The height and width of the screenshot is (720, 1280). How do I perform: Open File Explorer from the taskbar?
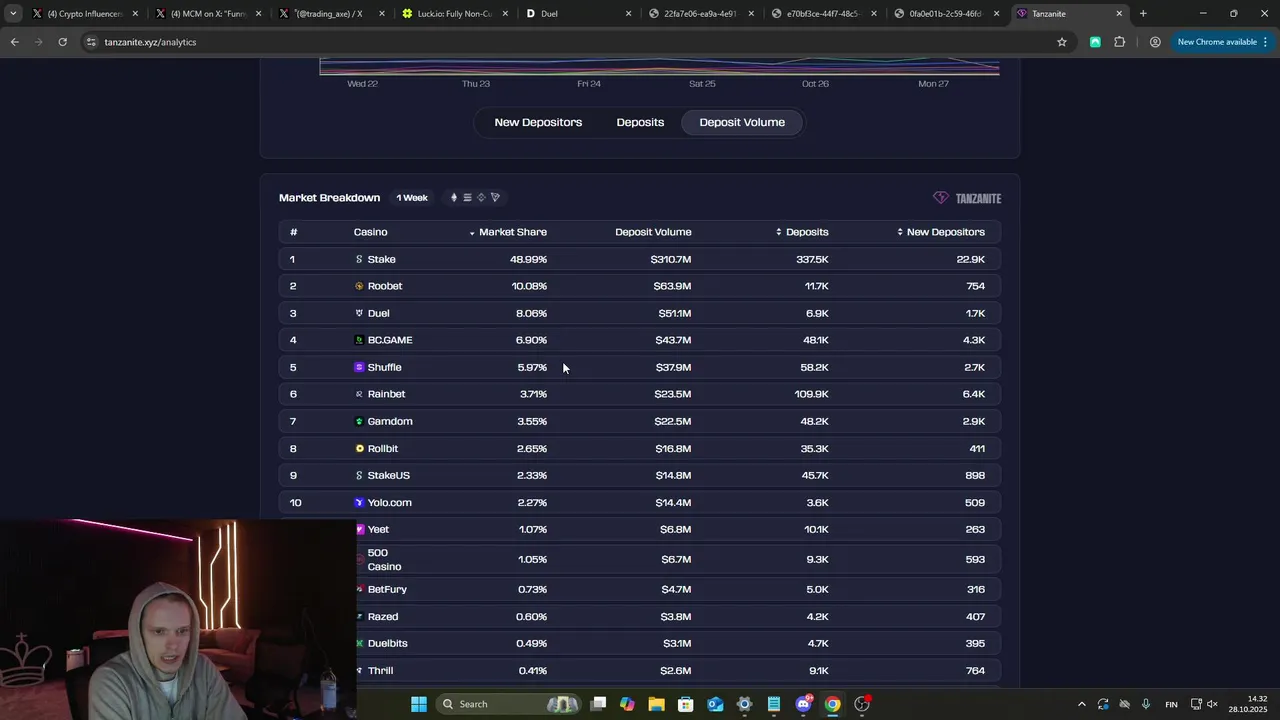click(656, 704)
